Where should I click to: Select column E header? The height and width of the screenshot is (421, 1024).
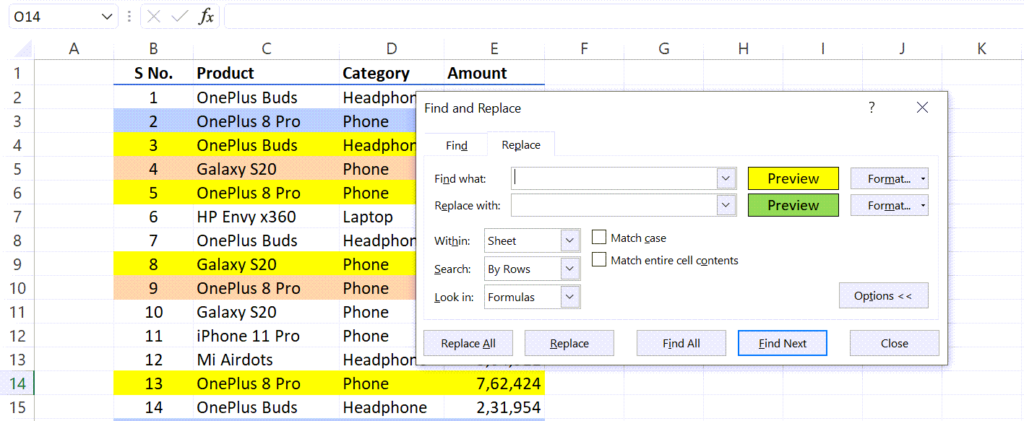pyautogui.click(x=494, y=48)
